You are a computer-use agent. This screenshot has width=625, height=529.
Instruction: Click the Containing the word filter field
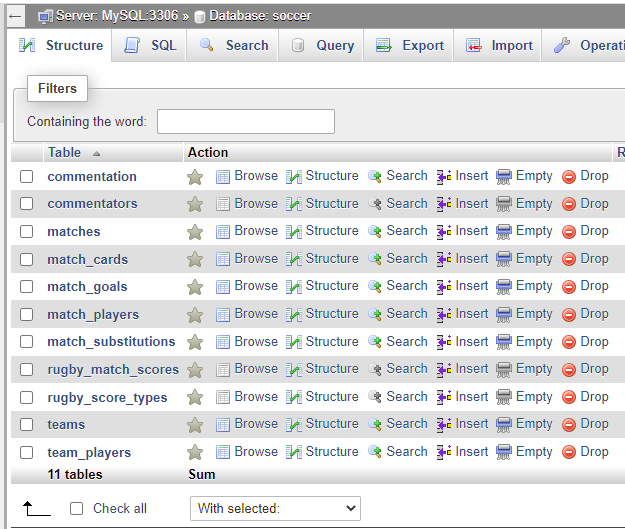(x=246, y=122)
